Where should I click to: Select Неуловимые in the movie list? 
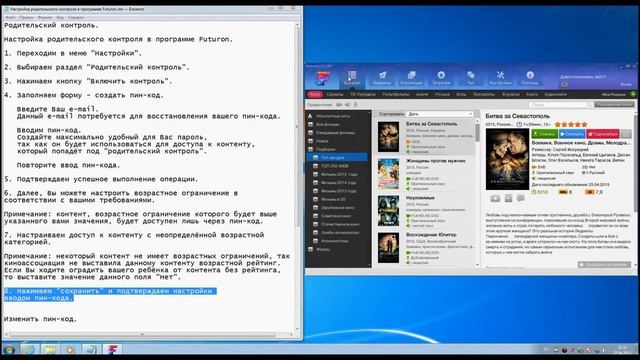pyautogui.click(x=425, y=211)
